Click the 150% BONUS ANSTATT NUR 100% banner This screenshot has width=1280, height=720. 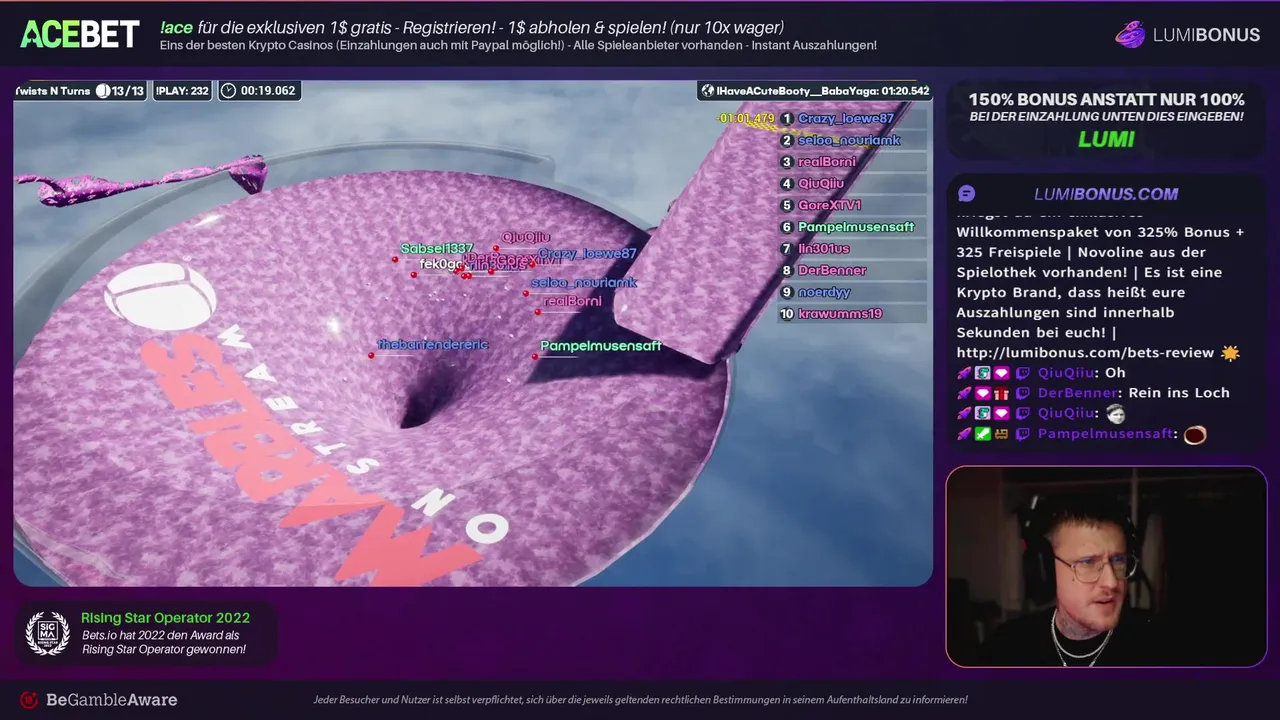pyautogui.click(x=1106, y=100)
